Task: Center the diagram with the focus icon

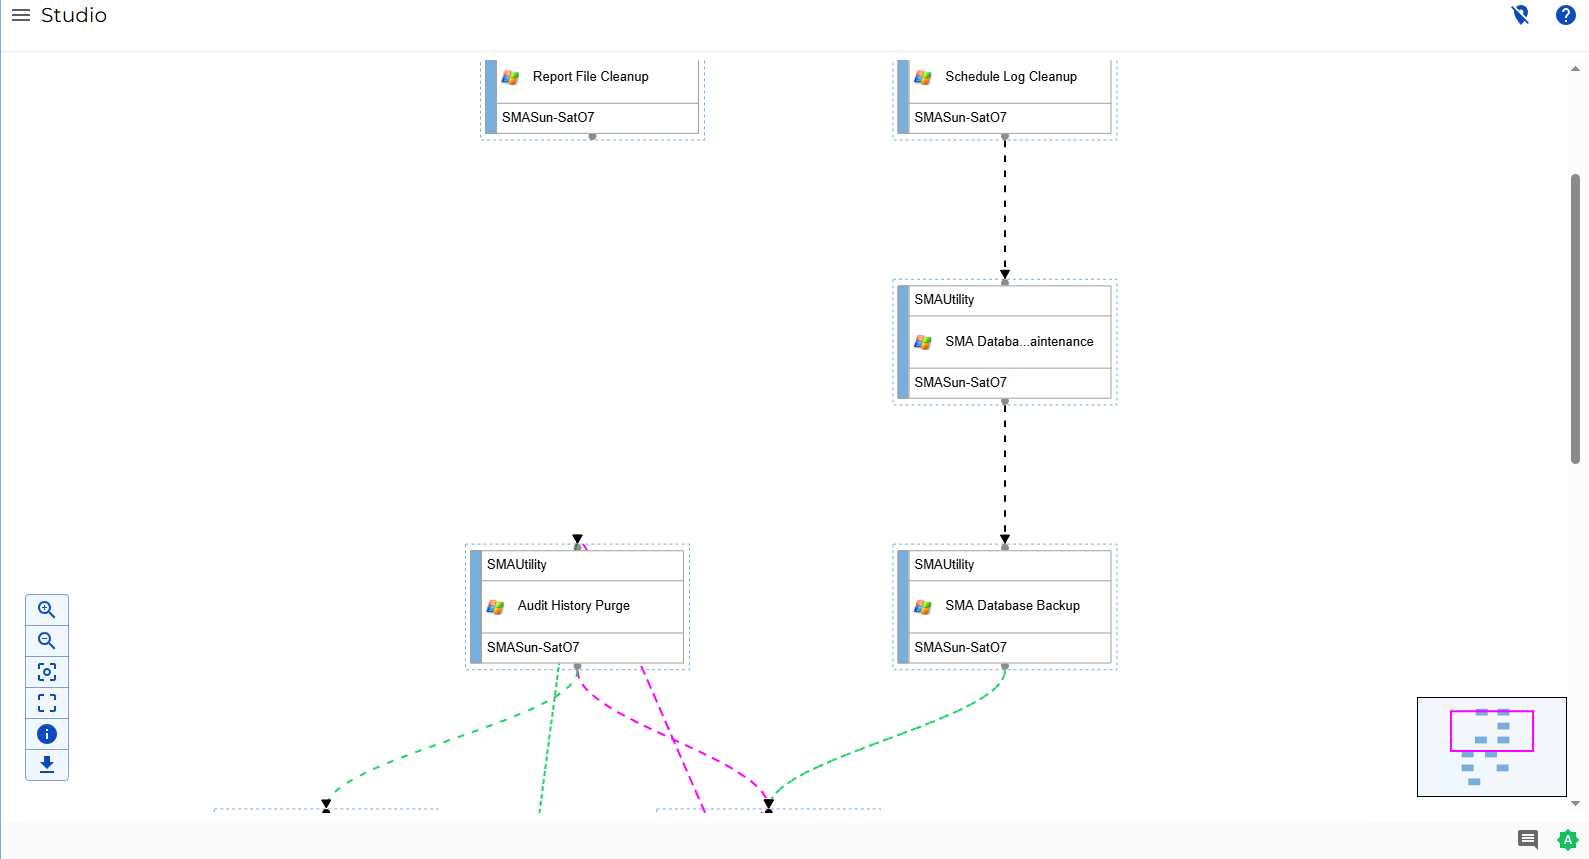Action: coord(47,672)
